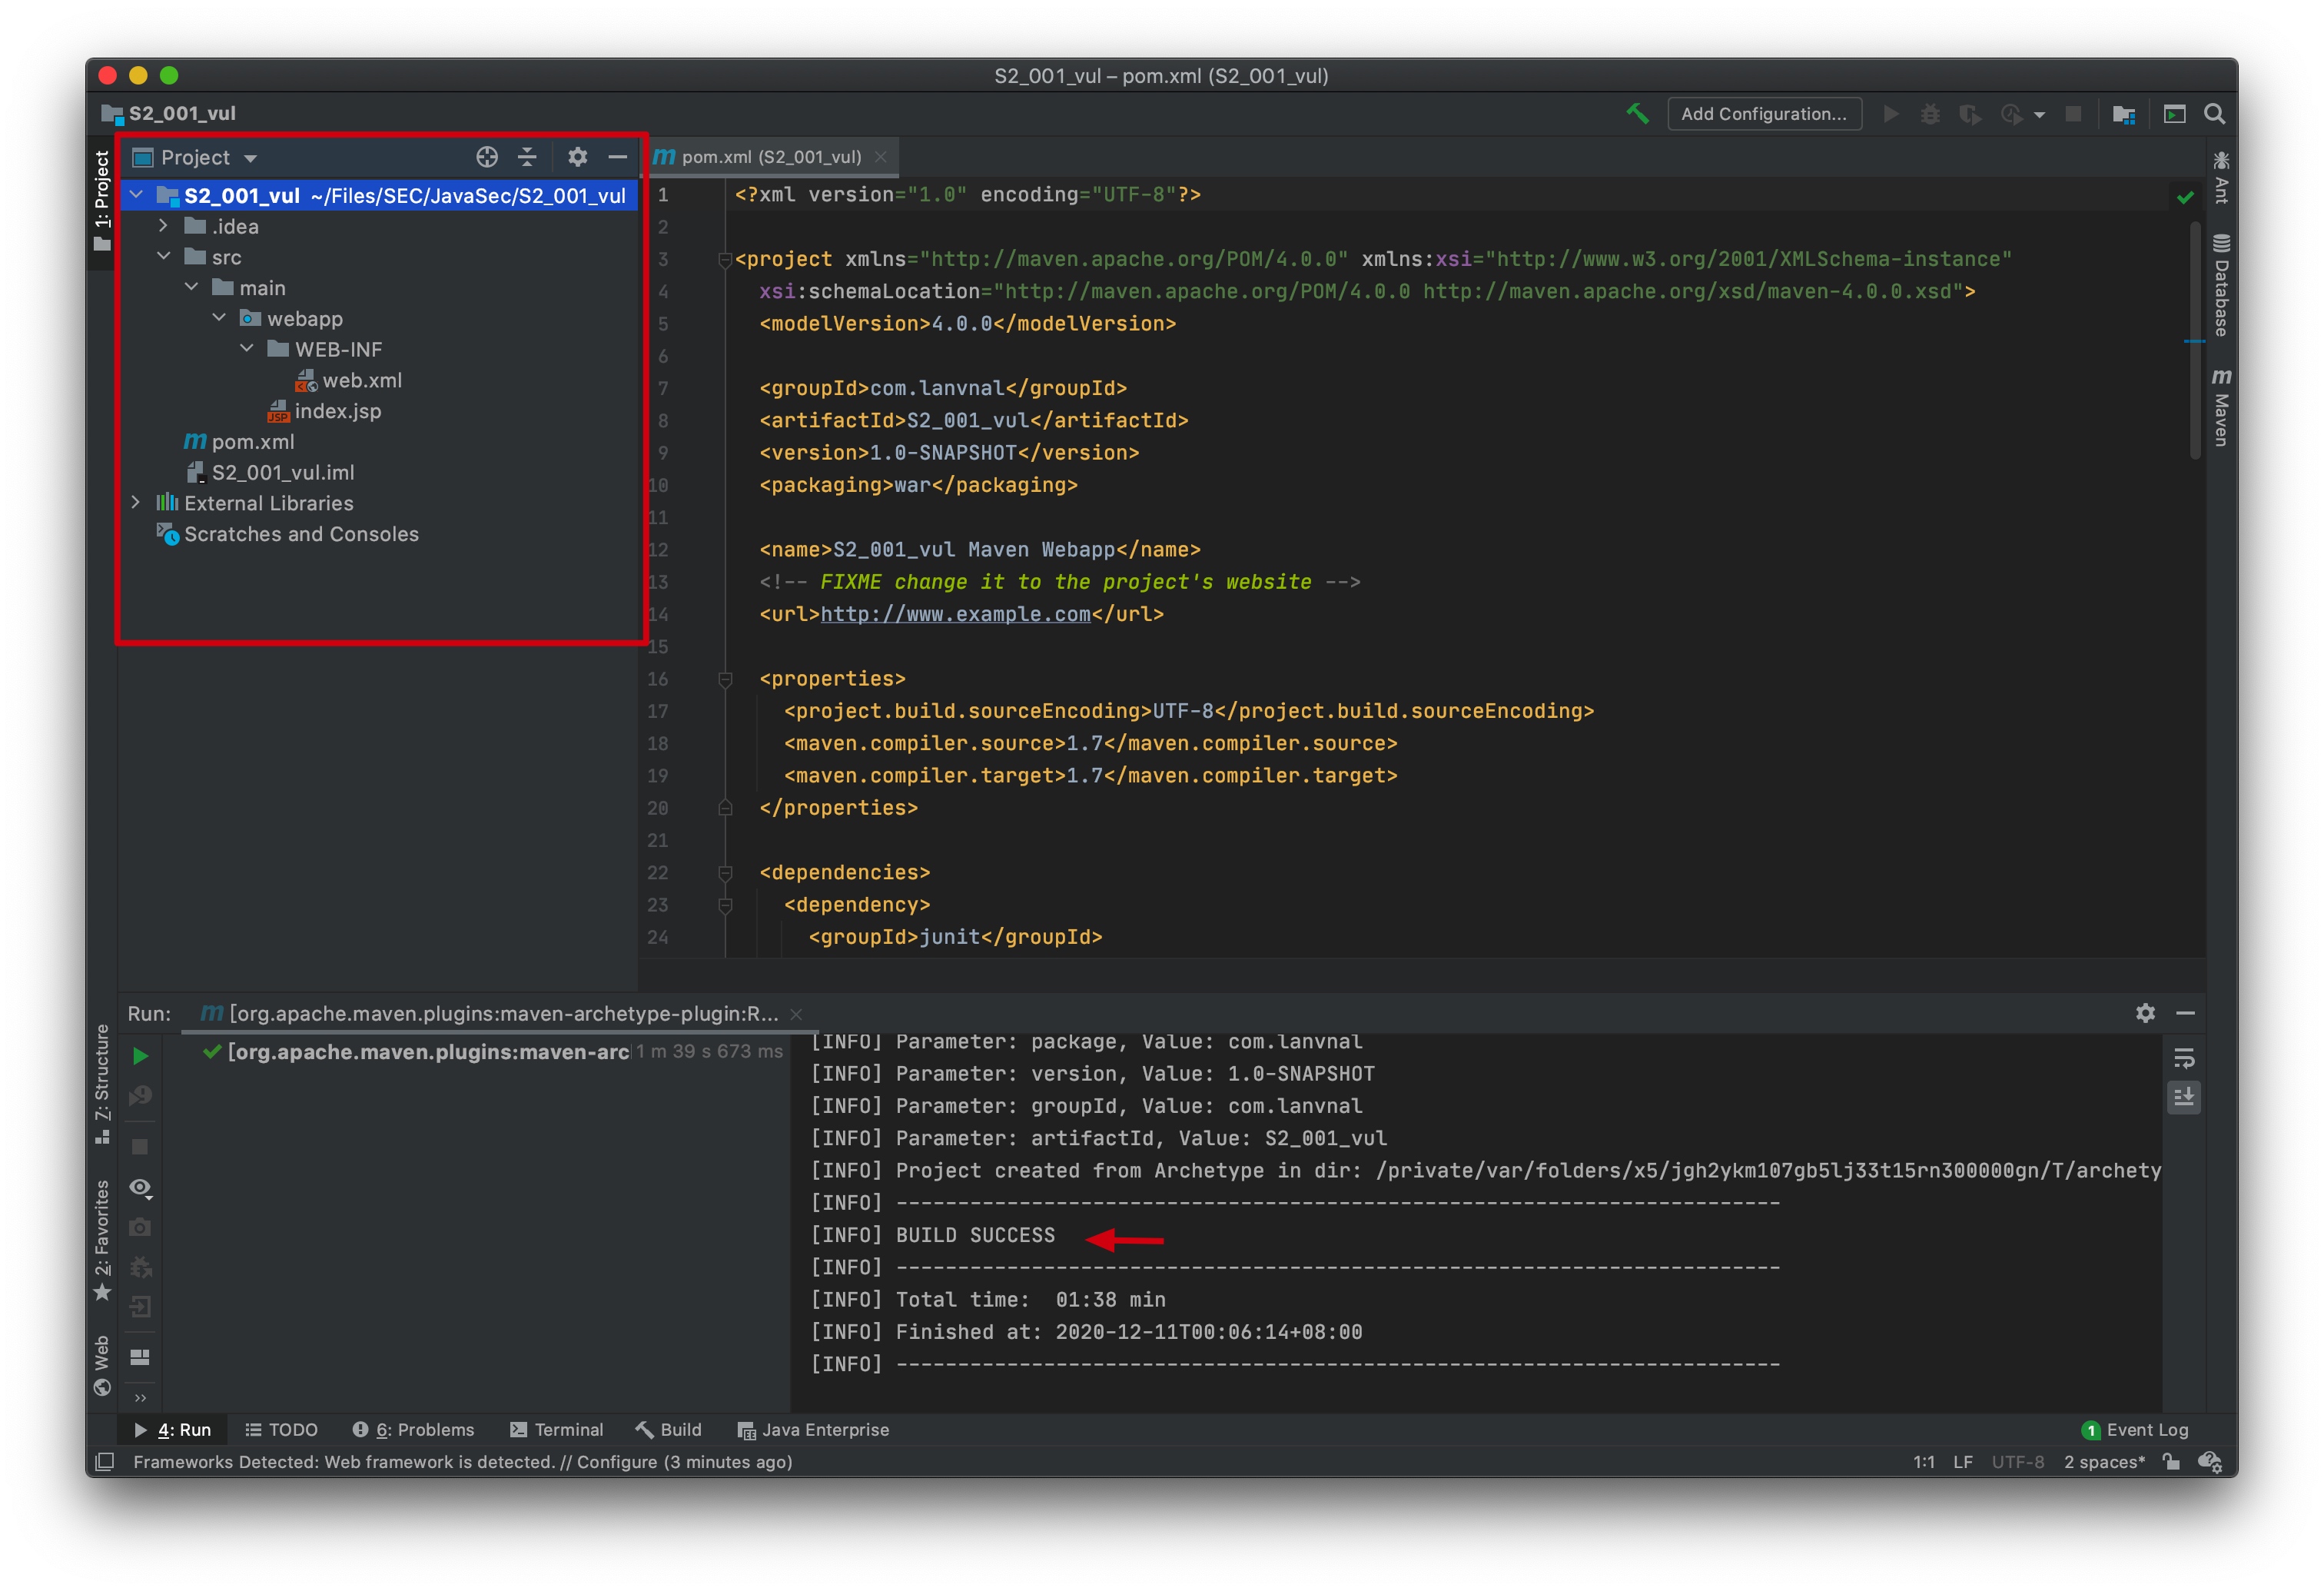Toggle the 1: Project side tab
The image size is (2324, 1591).
(x=102, y=202)
